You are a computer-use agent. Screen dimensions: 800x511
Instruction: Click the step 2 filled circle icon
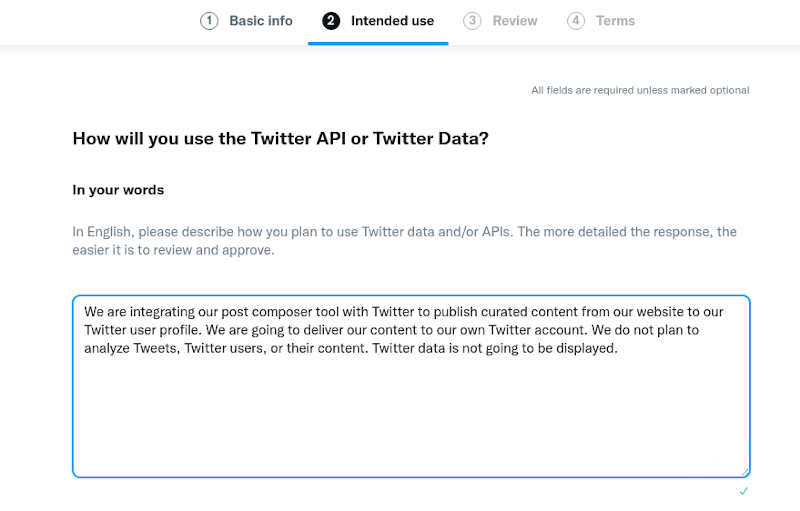click(x=331, y=21)
